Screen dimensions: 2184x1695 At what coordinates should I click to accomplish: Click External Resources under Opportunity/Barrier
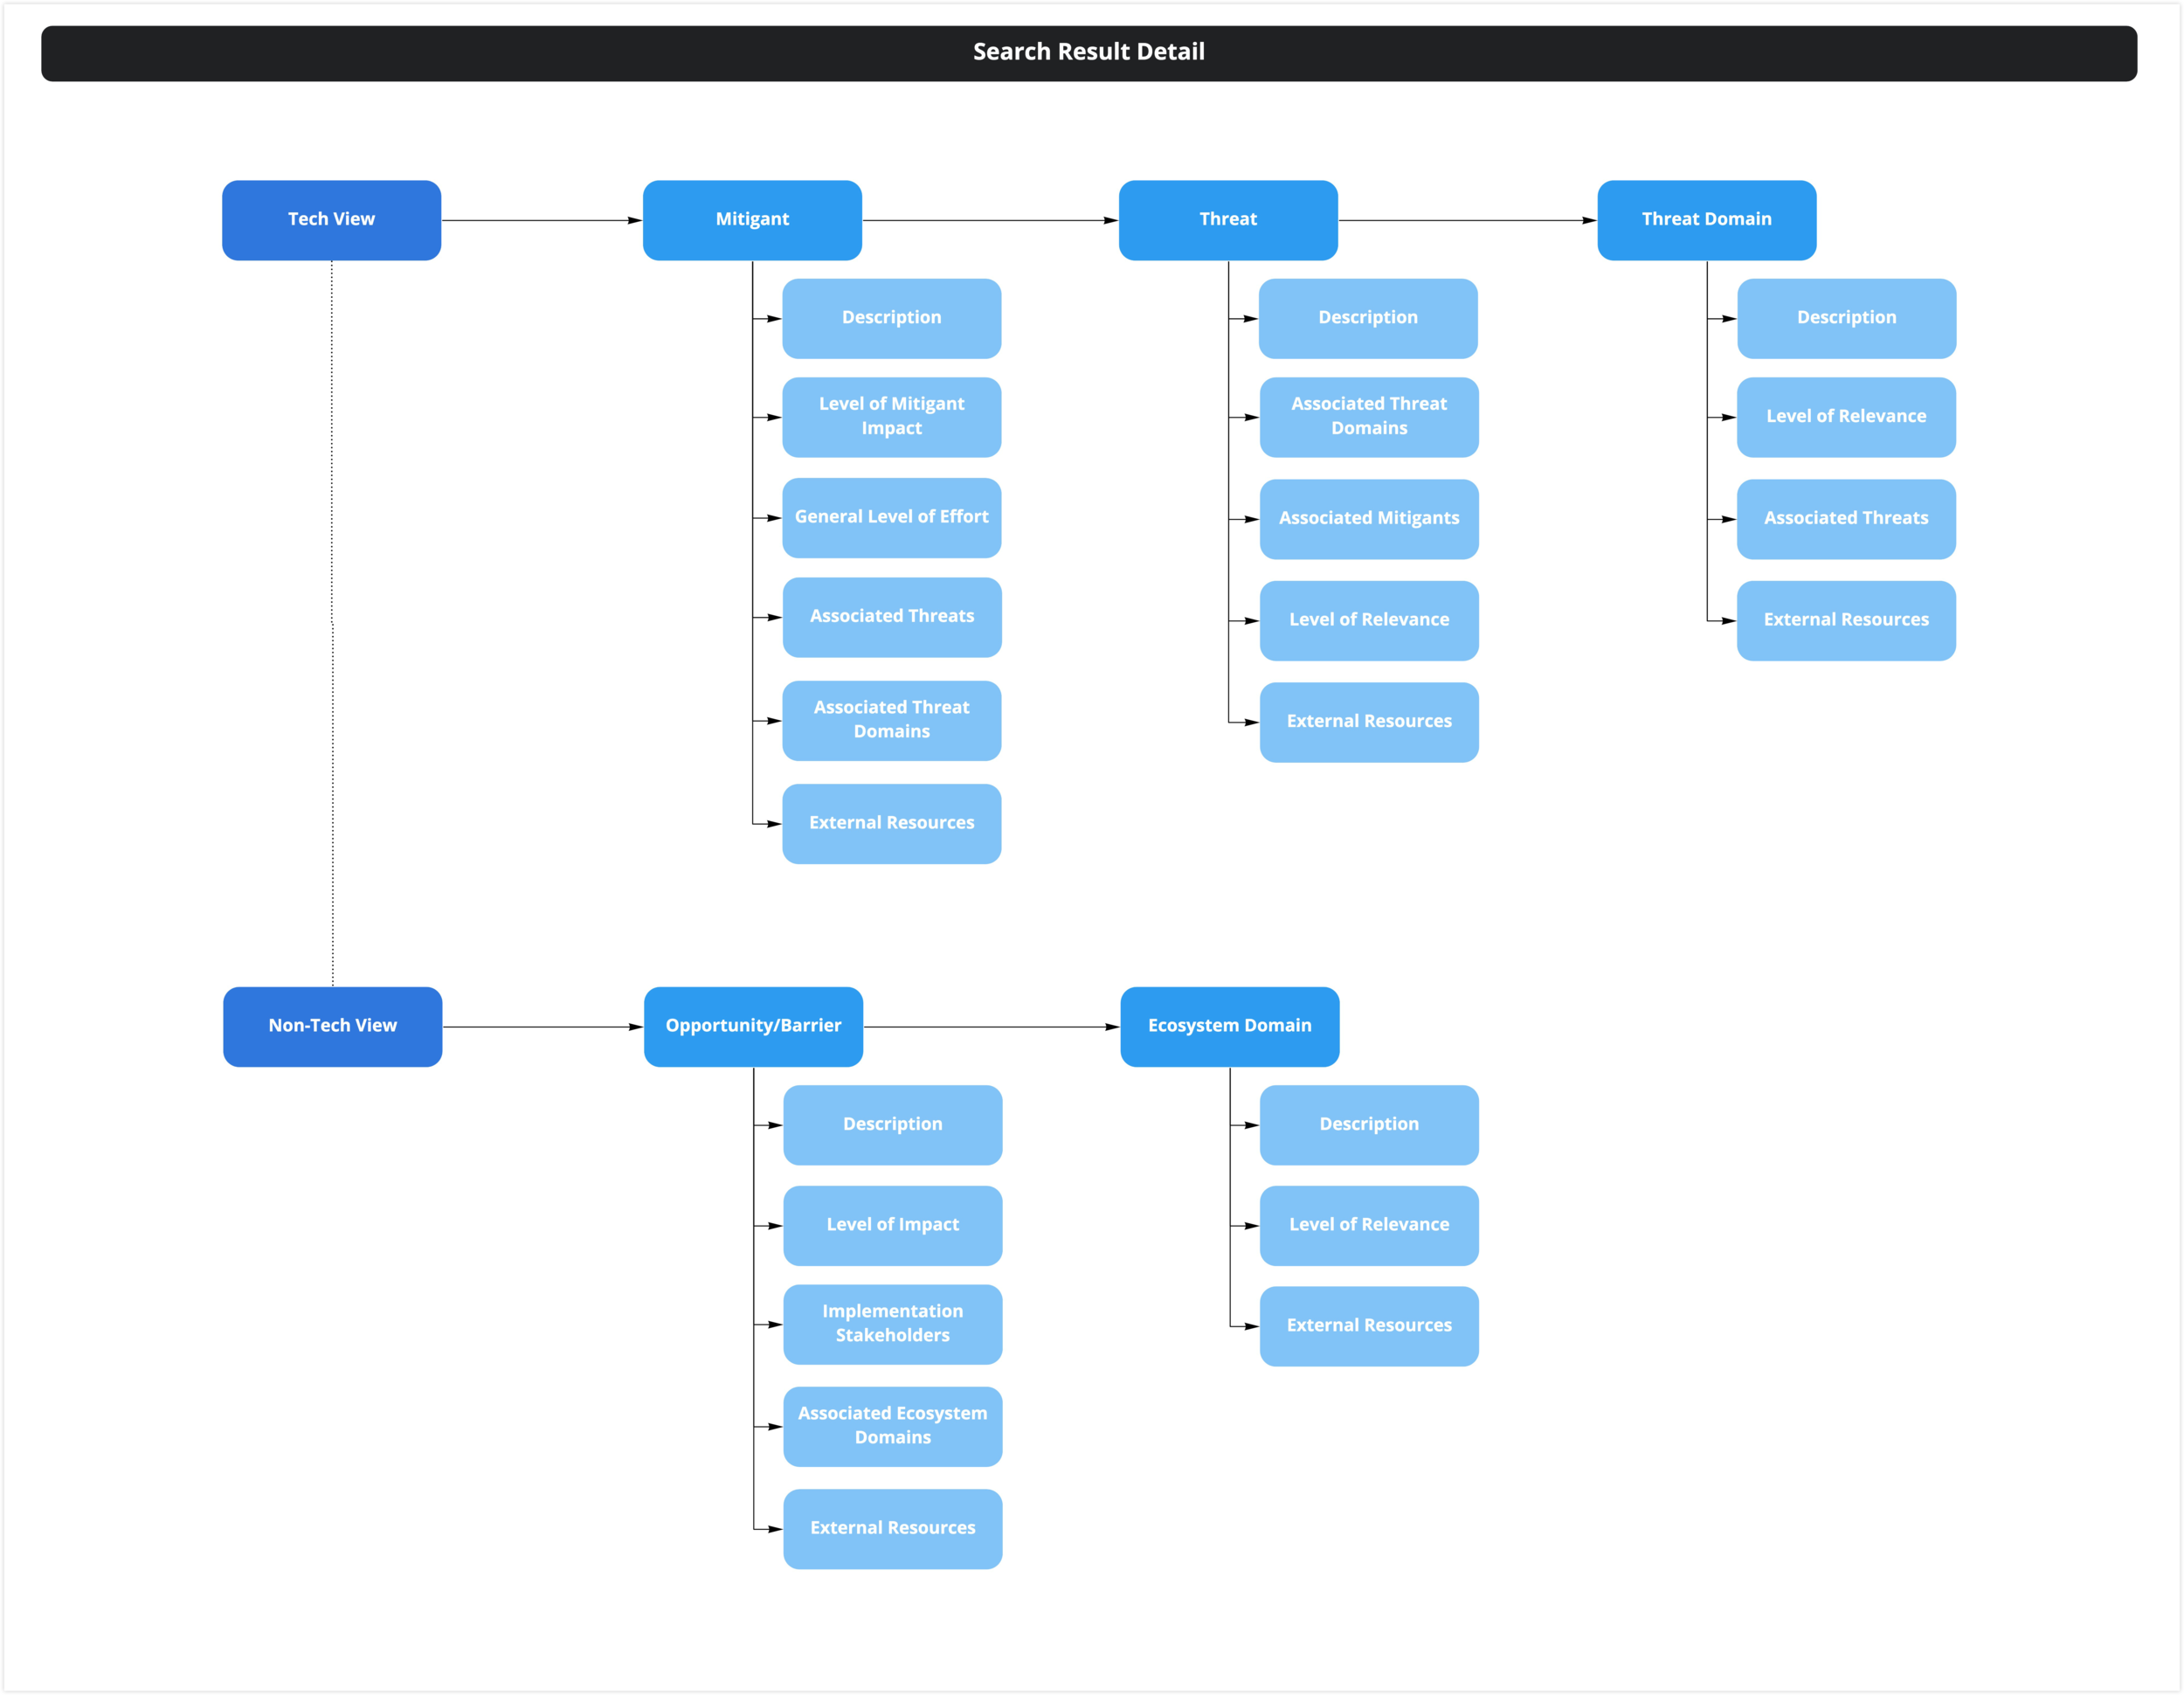[x=892, y=1528]
